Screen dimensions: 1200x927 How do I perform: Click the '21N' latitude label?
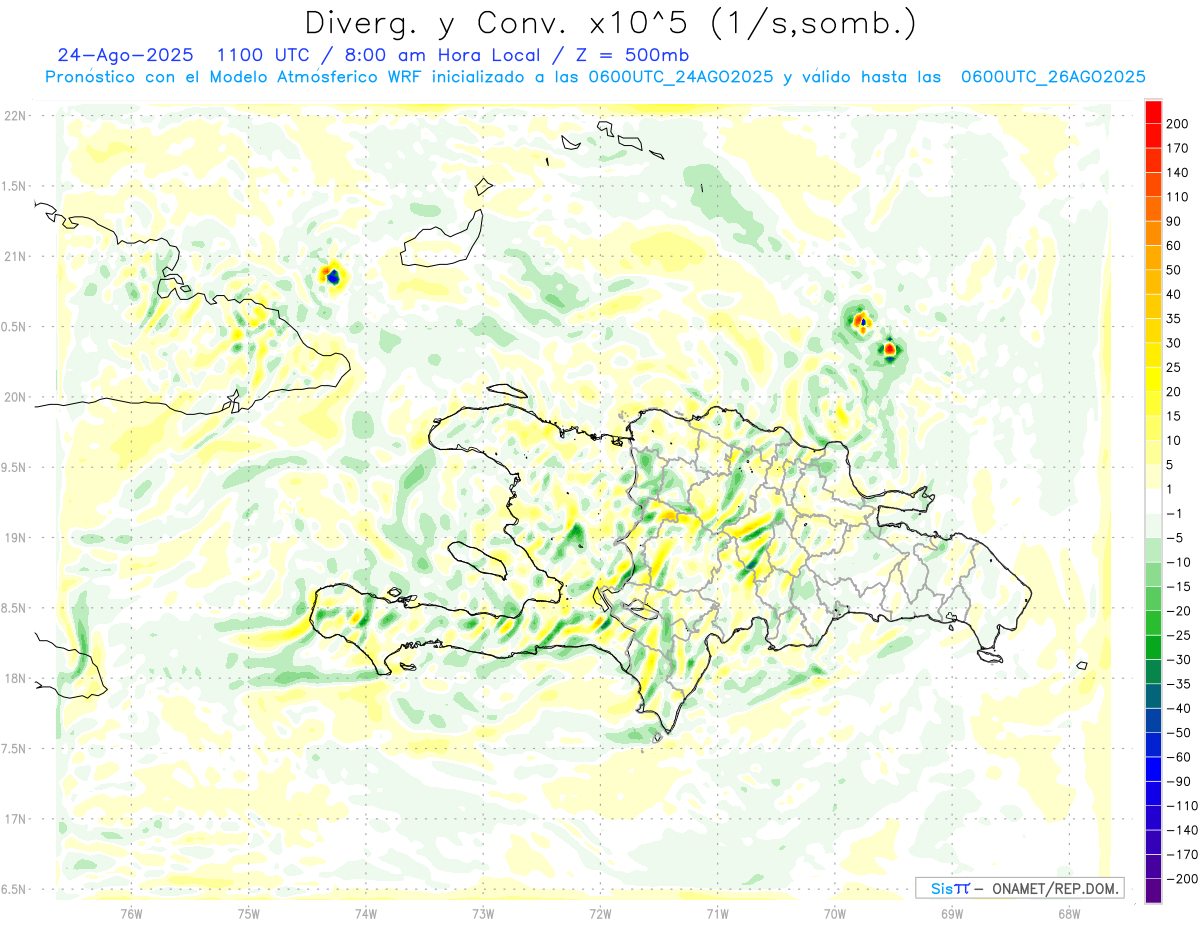15,257
